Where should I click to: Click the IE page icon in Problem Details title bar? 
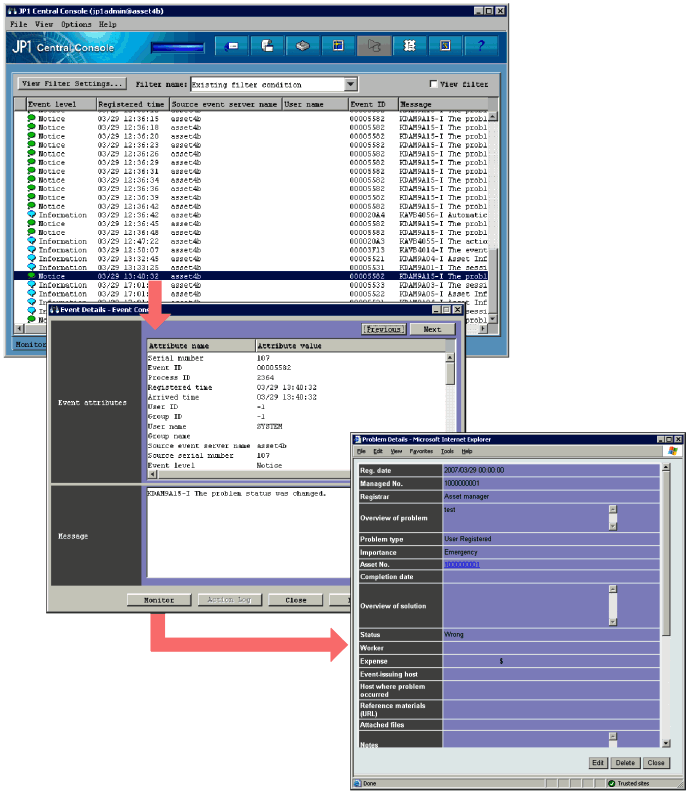(x=357, y=439)
